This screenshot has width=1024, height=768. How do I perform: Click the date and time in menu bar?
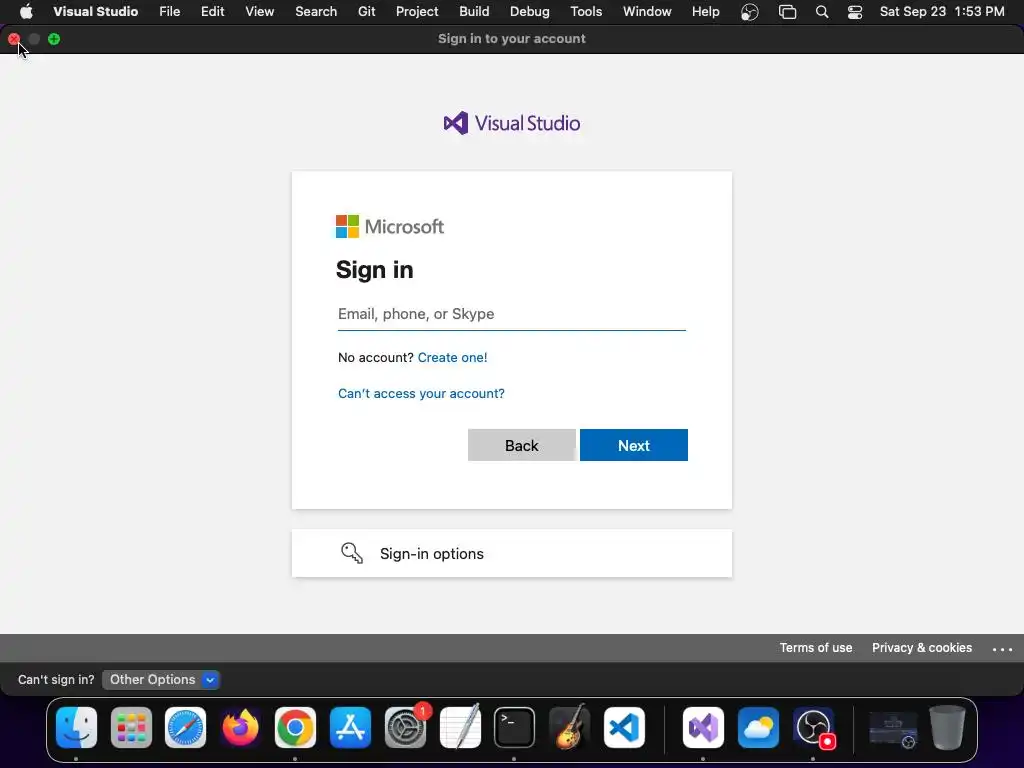(x=942, y=11)
